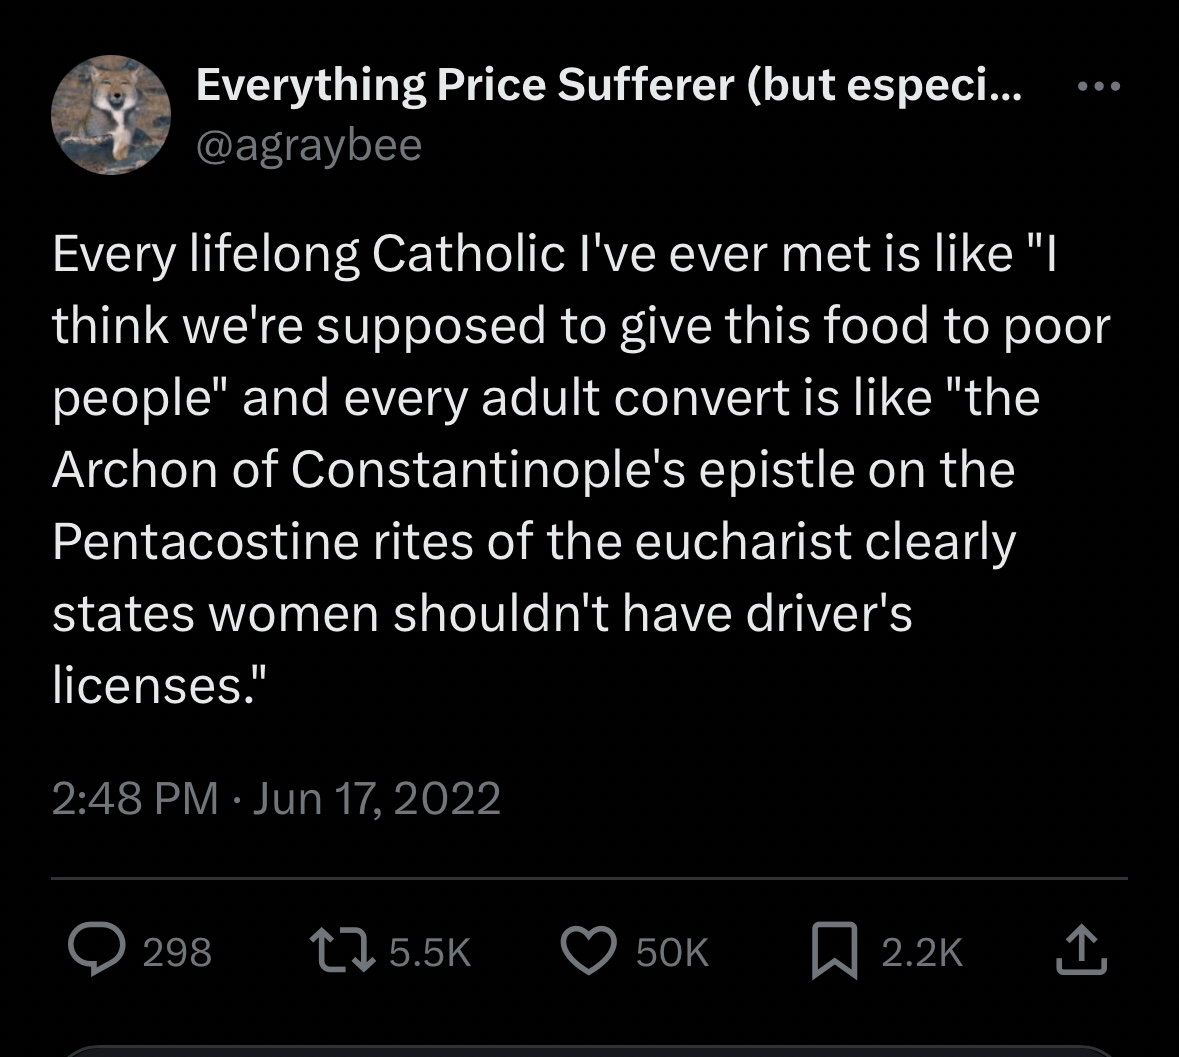This screenshot has height=1057, width=1179.
Task: Open the Everything Price Sufferer profile name
Action: pyautogui.click(x=608, y=86)
